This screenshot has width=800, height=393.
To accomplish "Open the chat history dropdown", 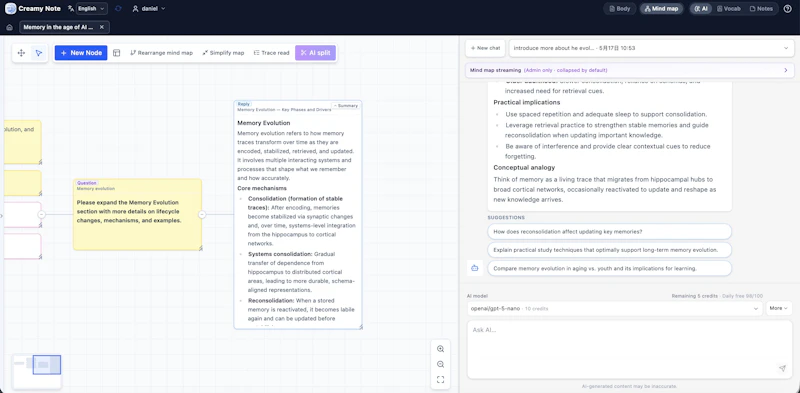I will tap(652, 48).
